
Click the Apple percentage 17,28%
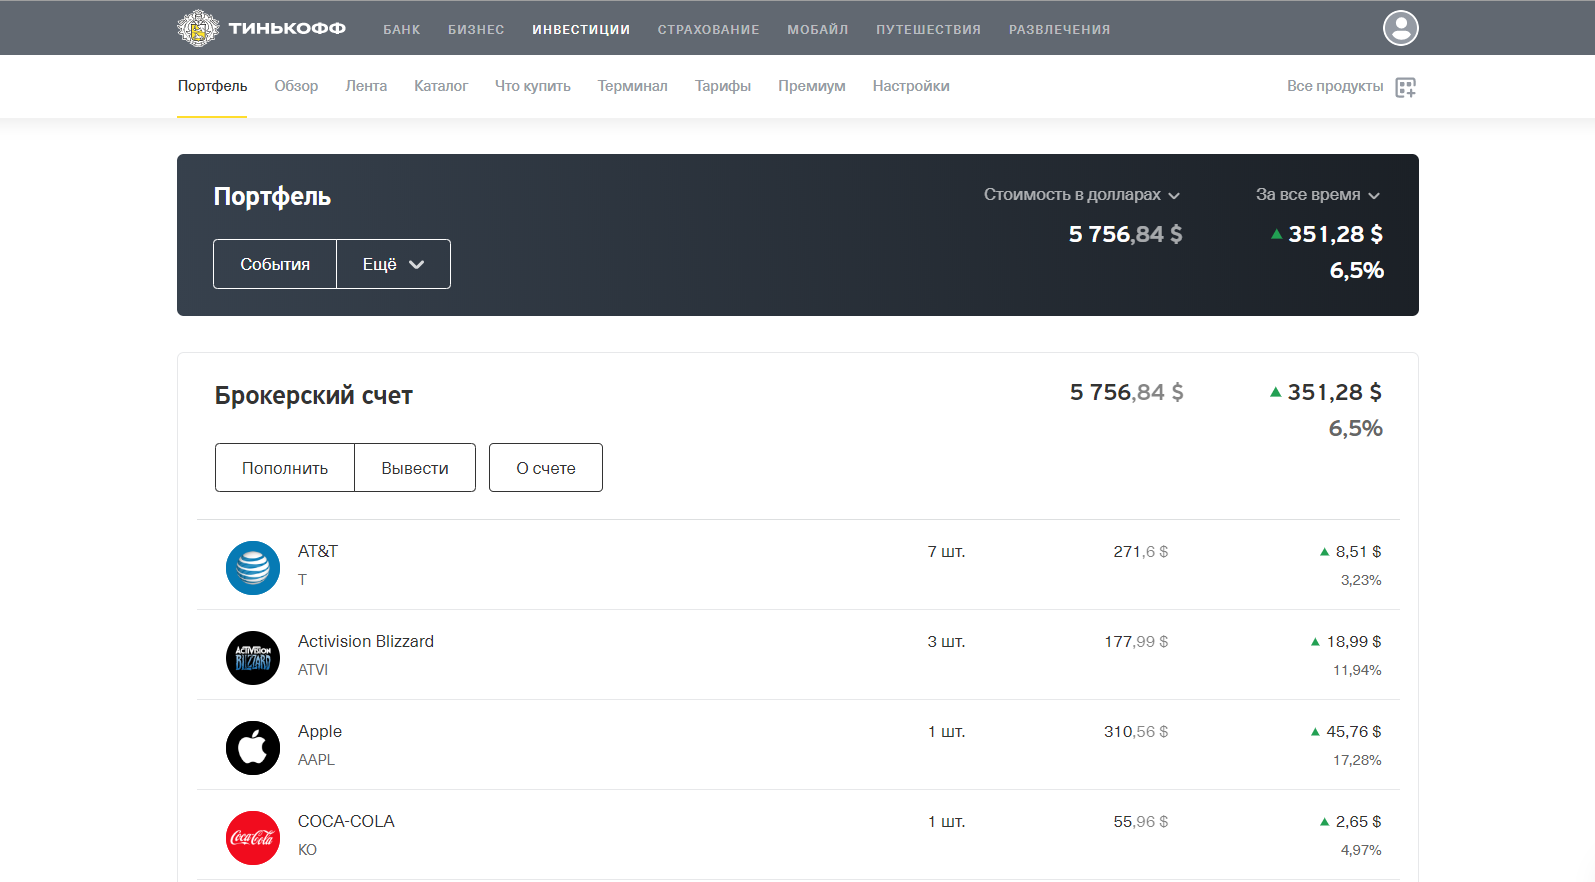click(x=1357, y=760)
